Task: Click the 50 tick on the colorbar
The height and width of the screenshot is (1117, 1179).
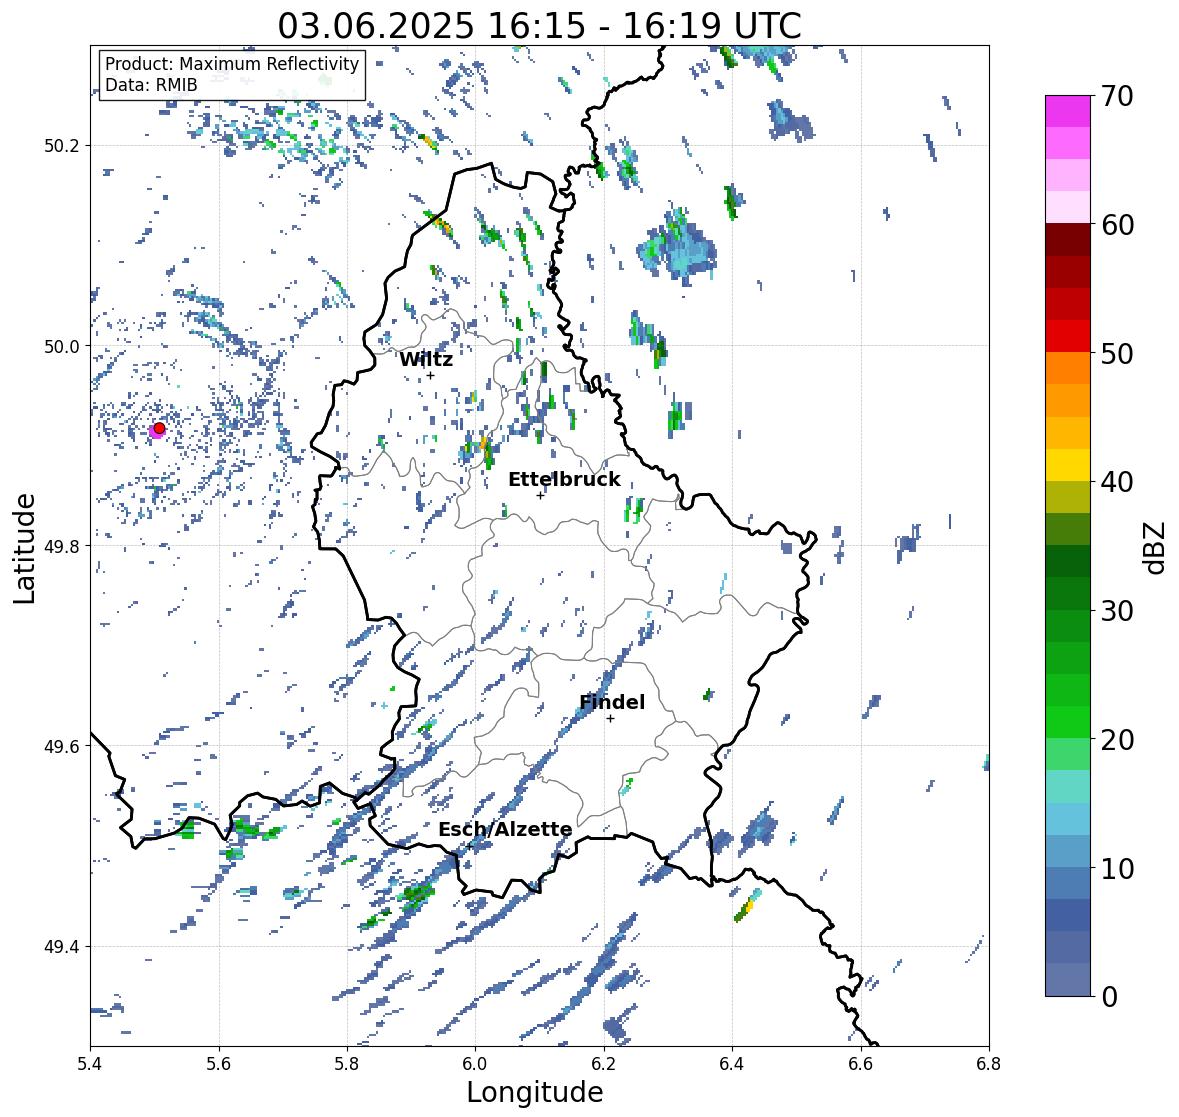Action: (x=1117, y=353)
